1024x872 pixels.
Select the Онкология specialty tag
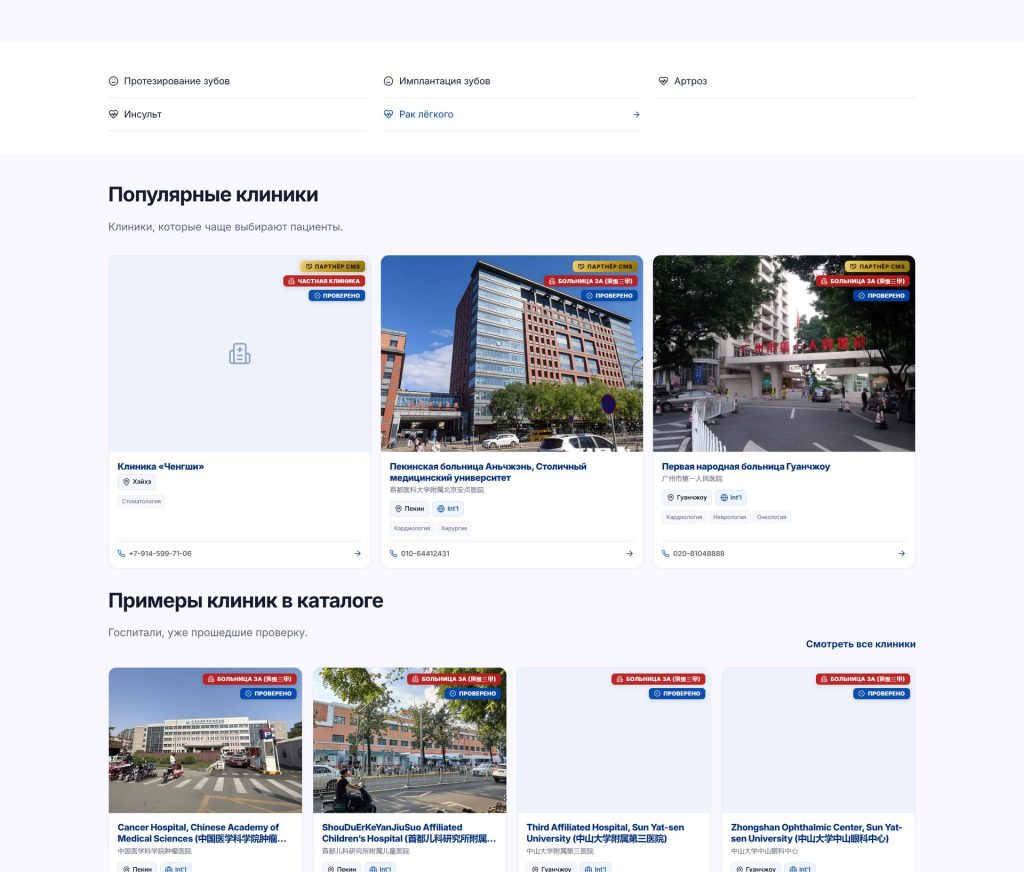[x=771, y=517]
